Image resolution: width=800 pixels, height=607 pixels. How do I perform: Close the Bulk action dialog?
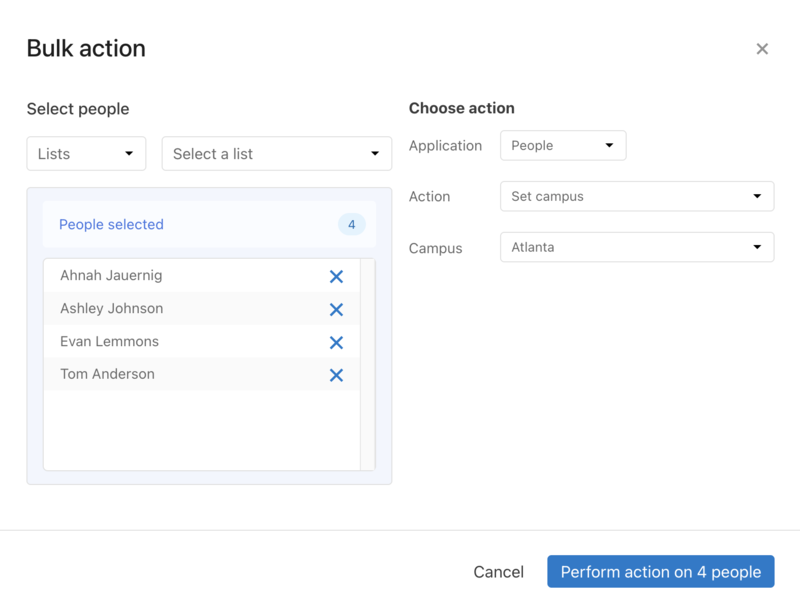(762, 49)
